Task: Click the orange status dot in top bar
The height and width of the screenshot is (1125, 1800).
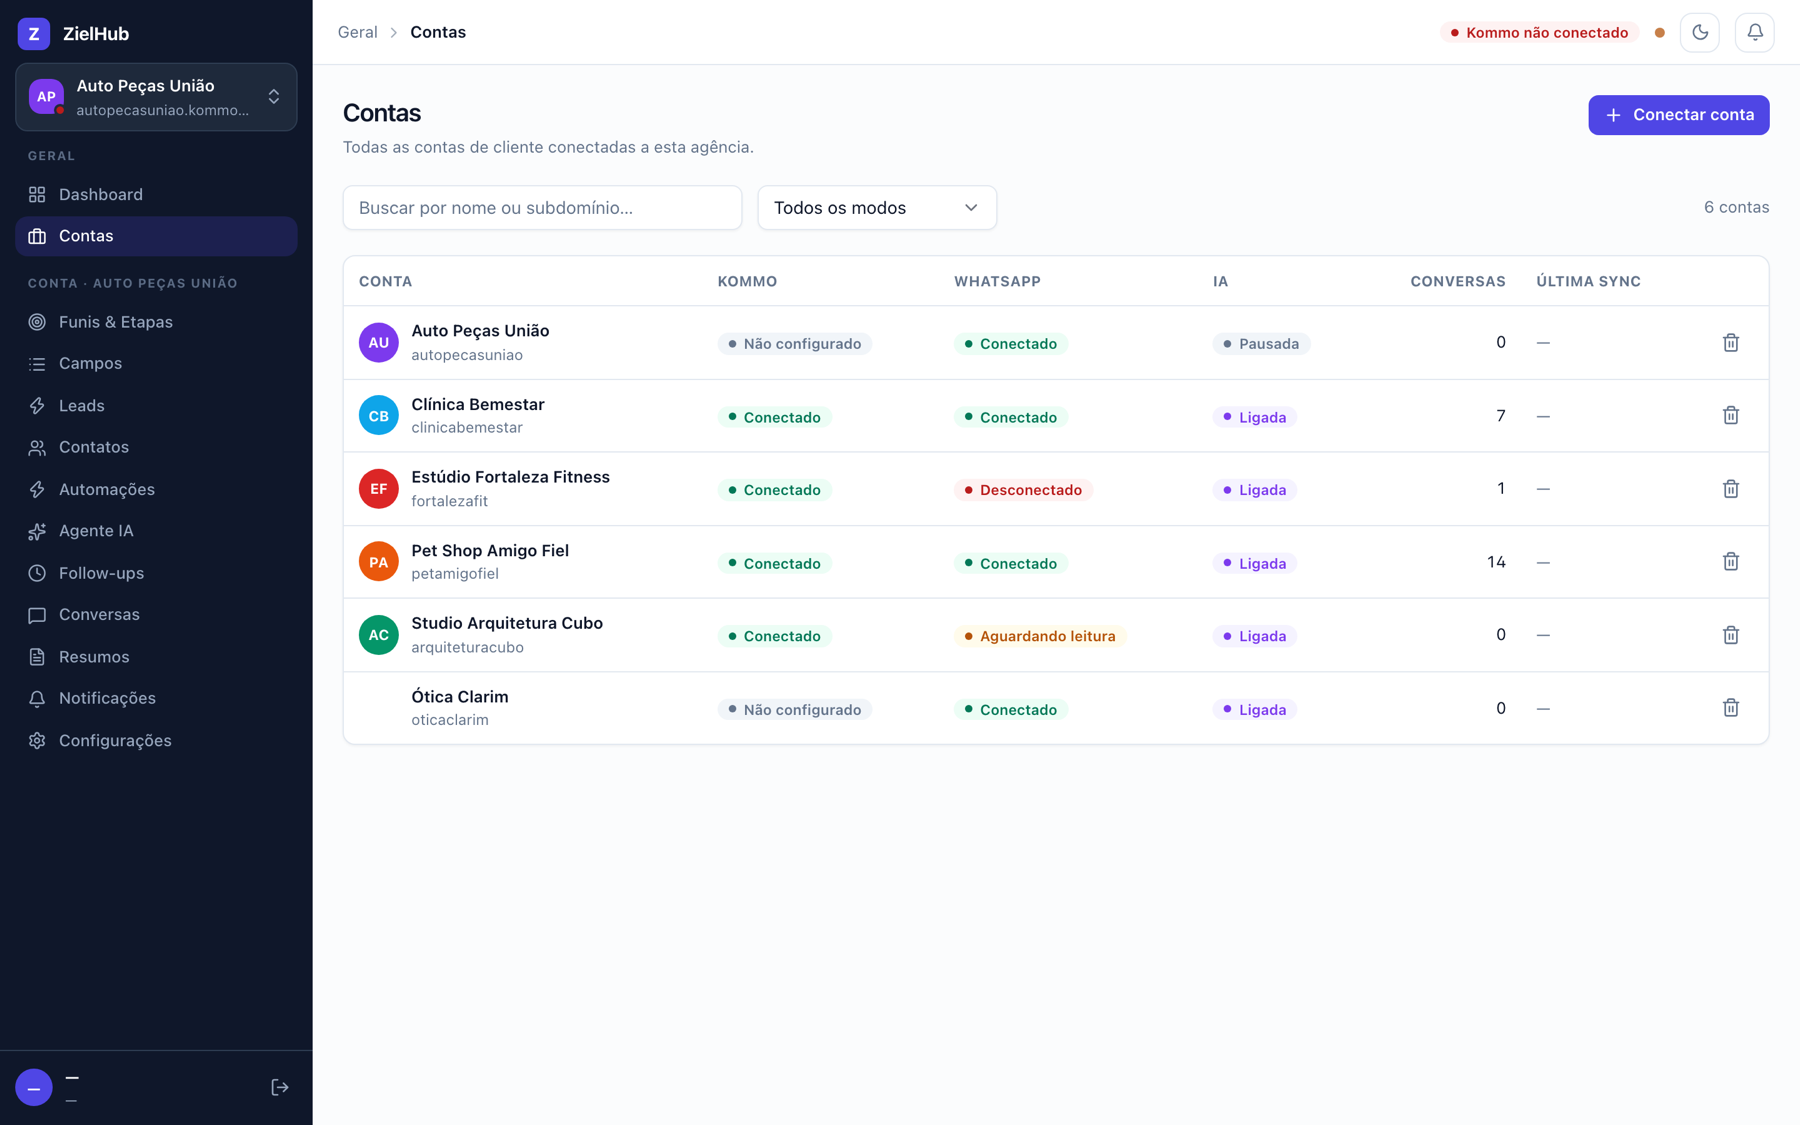Action: 1660,33
